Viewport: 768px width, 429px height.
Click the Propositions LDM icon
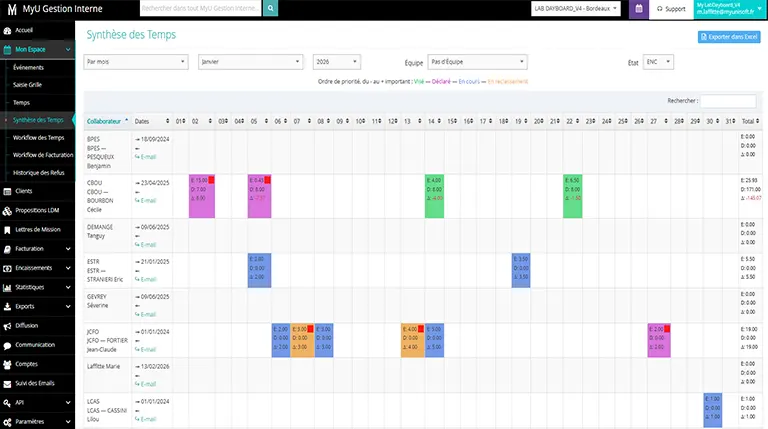[x=7, y=211]
